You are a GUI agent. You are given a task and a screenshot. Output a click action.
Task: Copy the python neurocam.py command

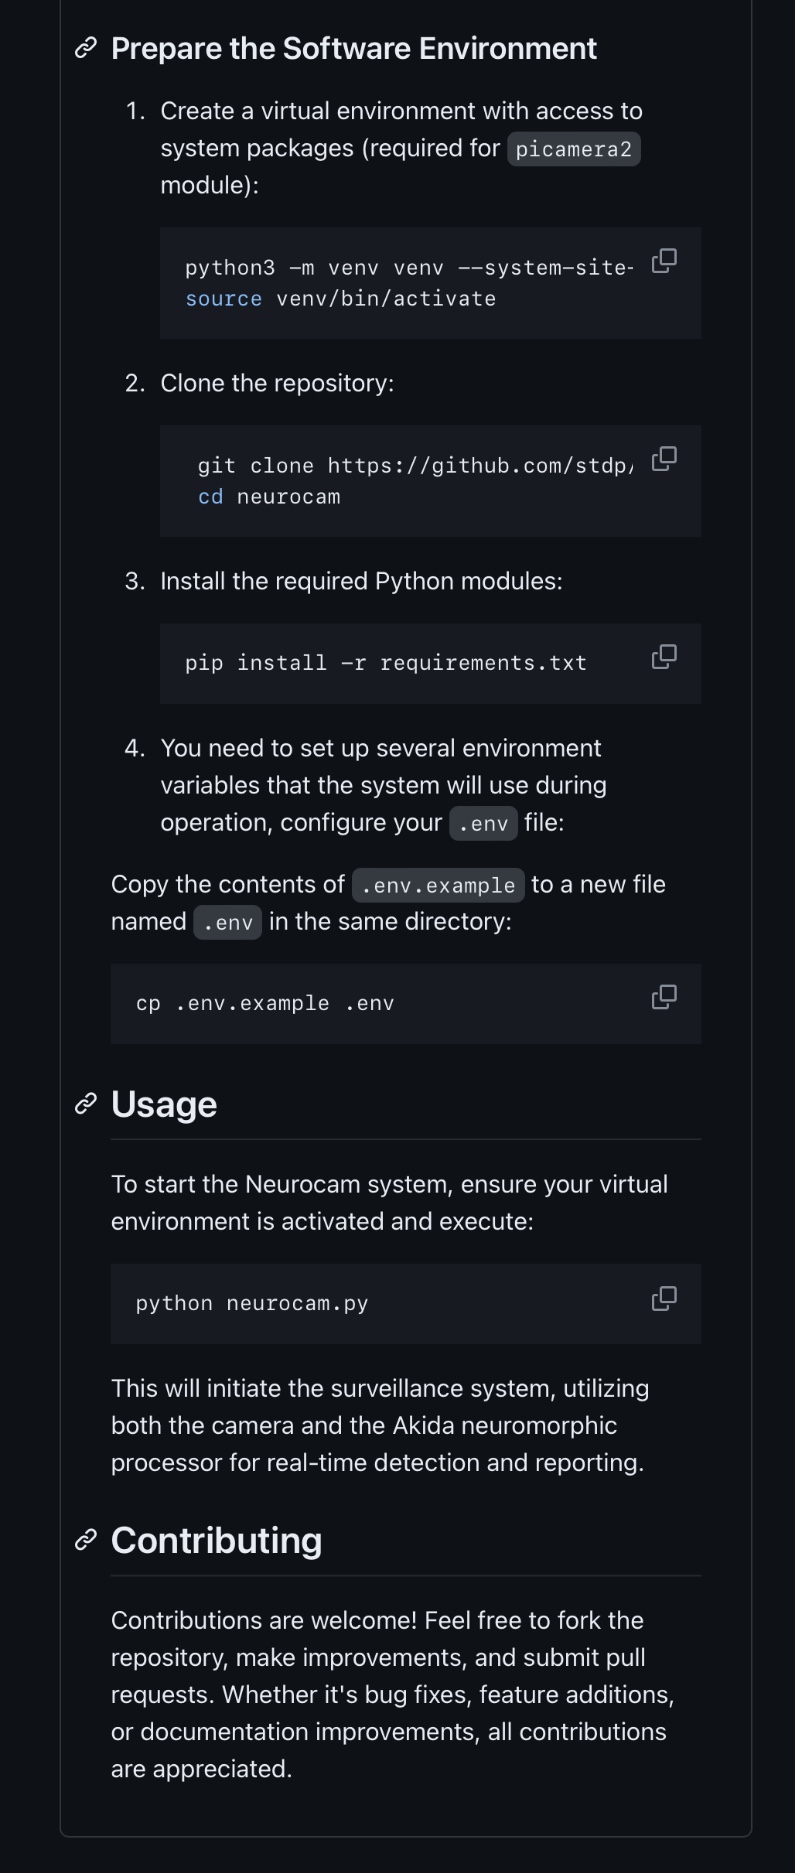click(x=664, y=1298)
